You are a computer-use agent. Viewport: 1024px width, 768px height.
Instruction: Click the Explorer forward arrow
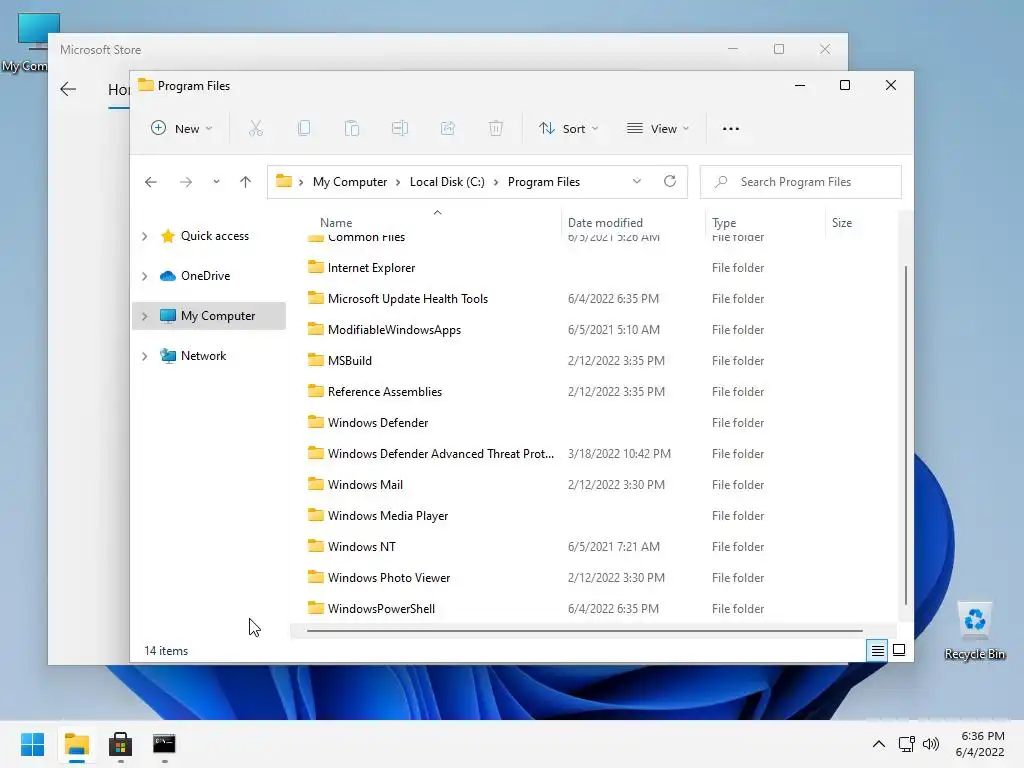click(x=186, y=182)
